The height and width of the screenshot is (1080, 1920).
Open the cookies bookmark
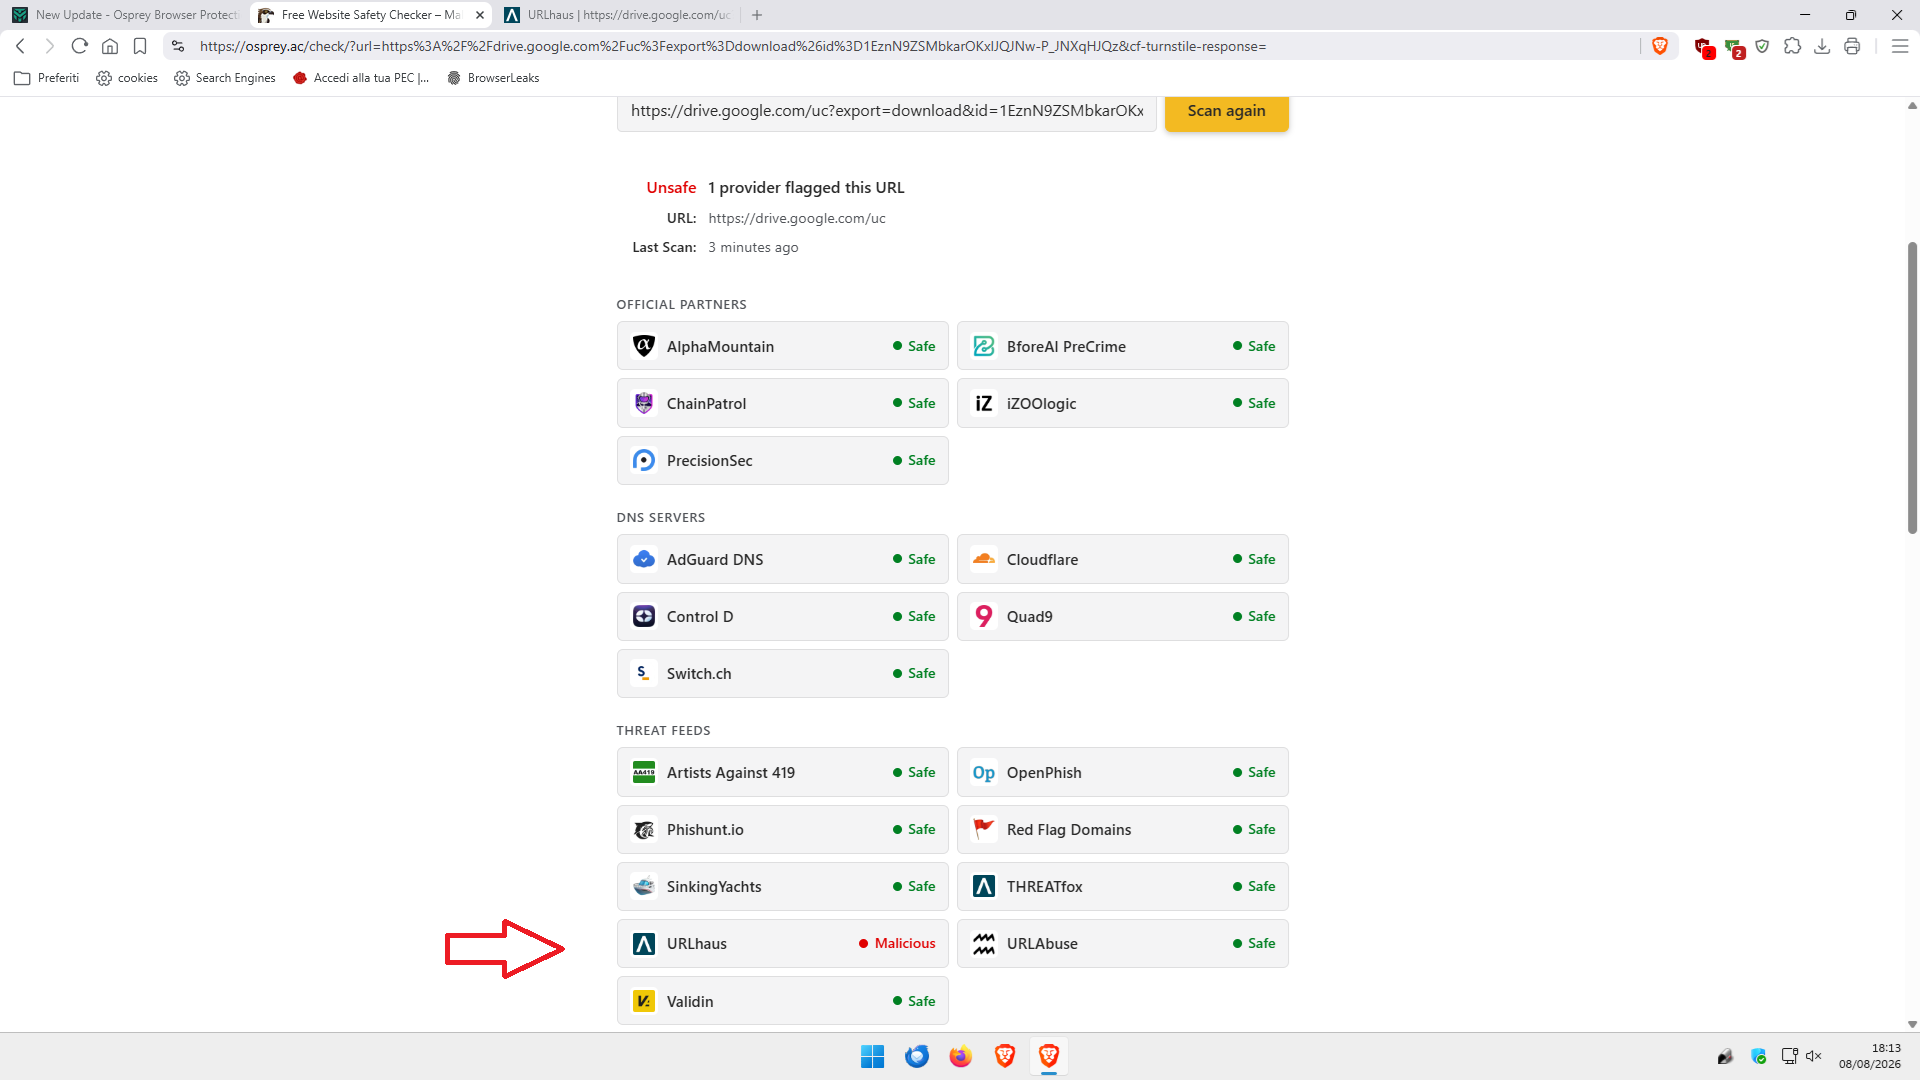[127, 78]
